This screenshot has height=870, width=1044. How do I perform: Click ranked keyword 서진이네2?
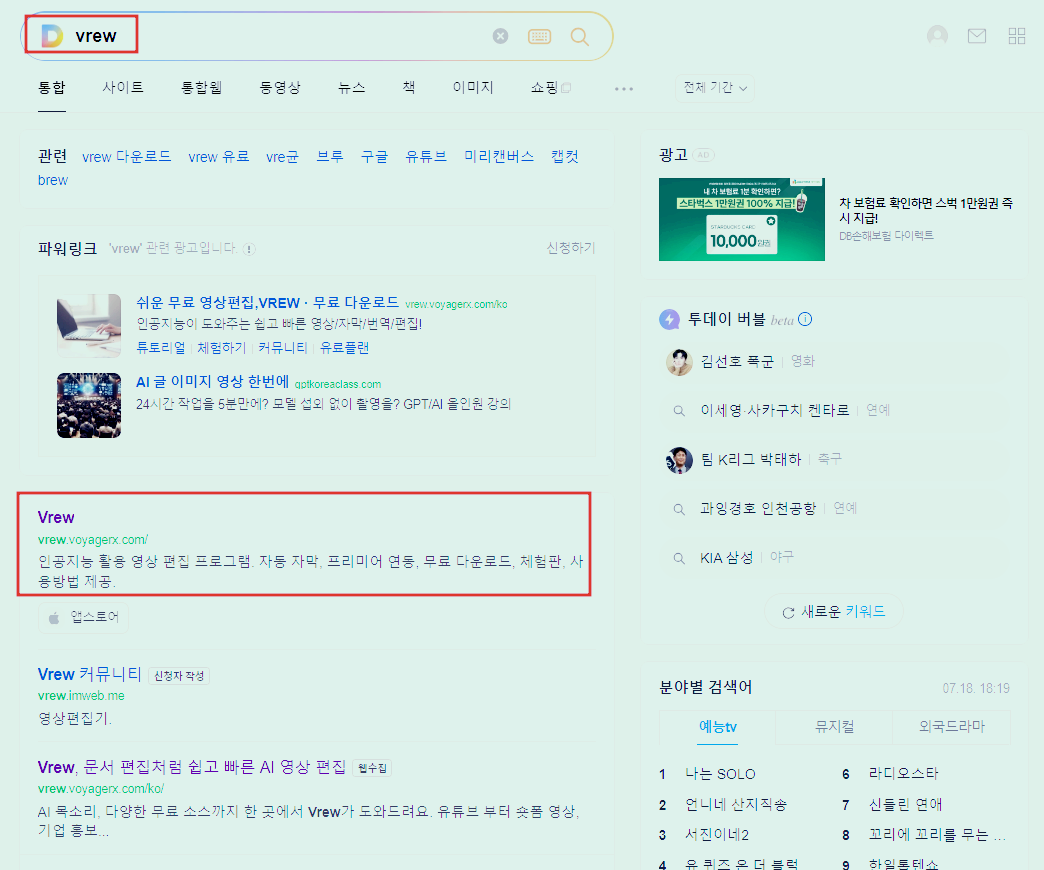point(717,835)
